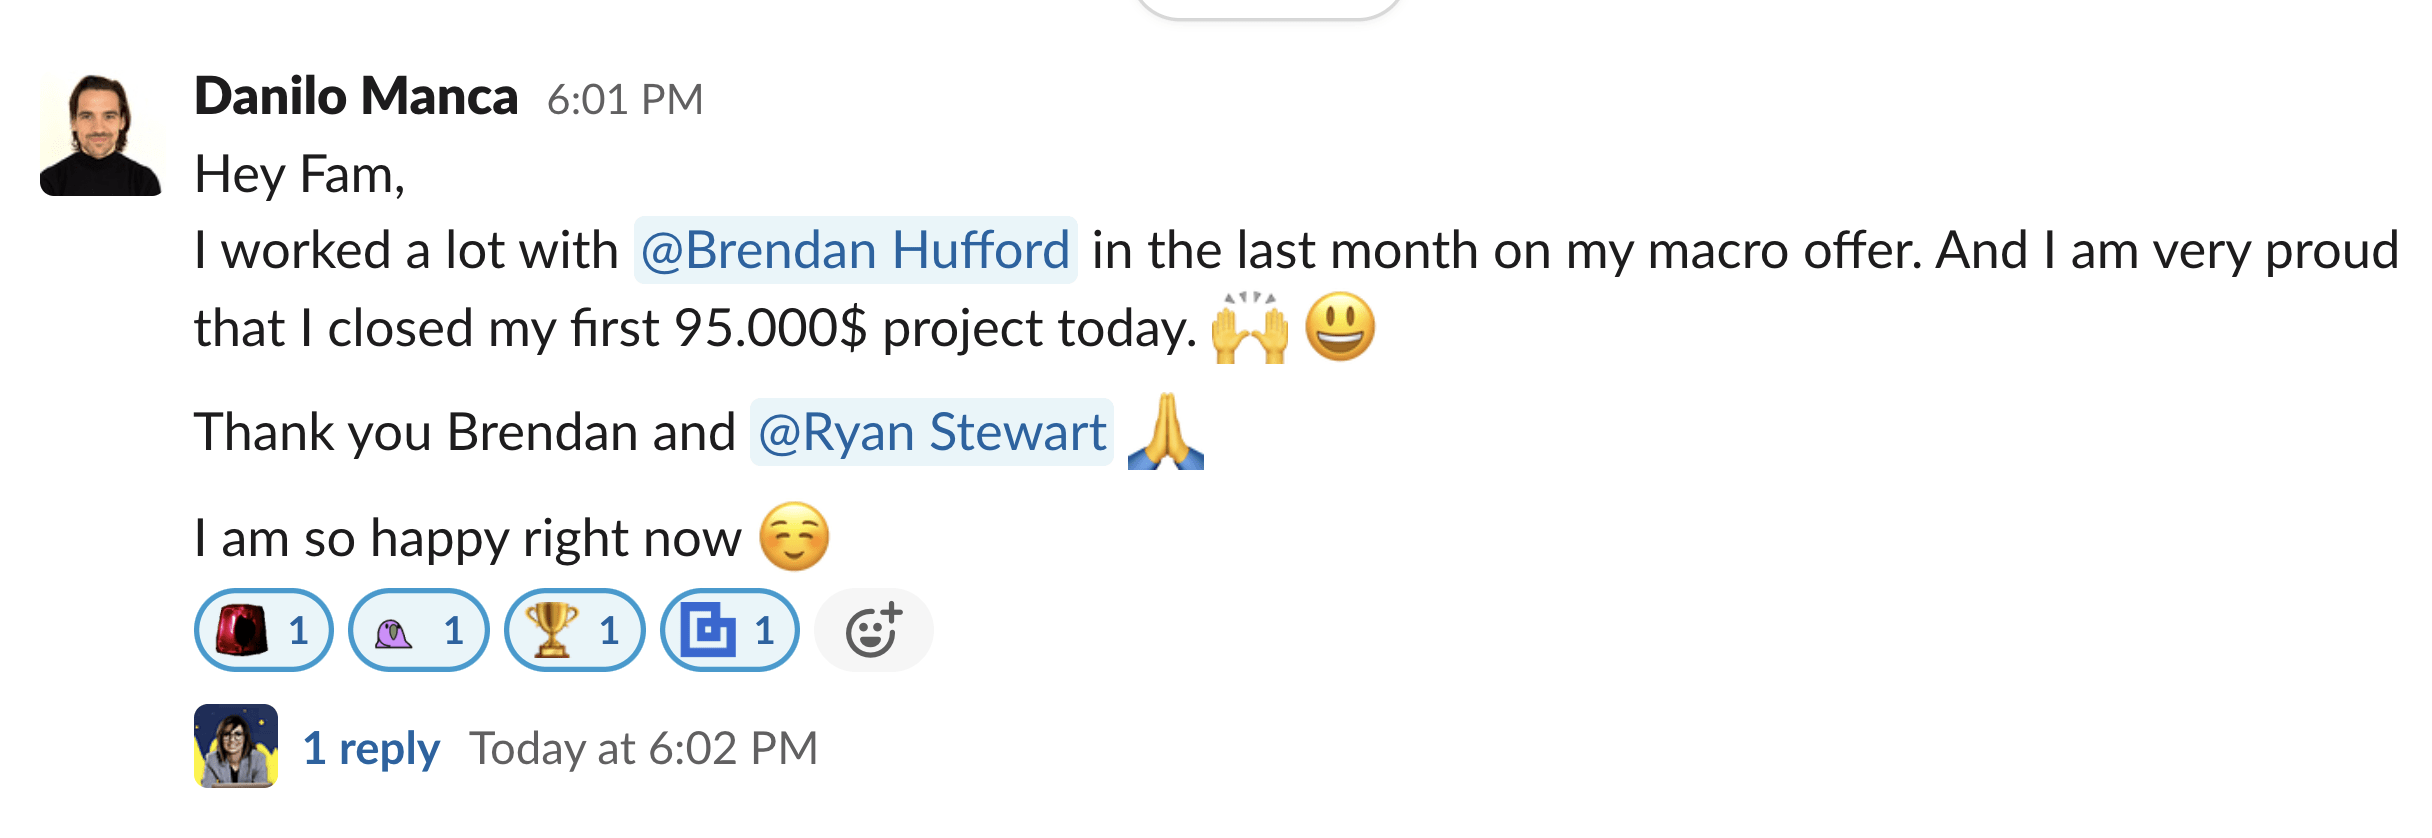Add a reaction with the emoji picker icon
Image resolution: width=2432 pixels, height=838 pixels.
pyautogui.click(x=872, y=629)
